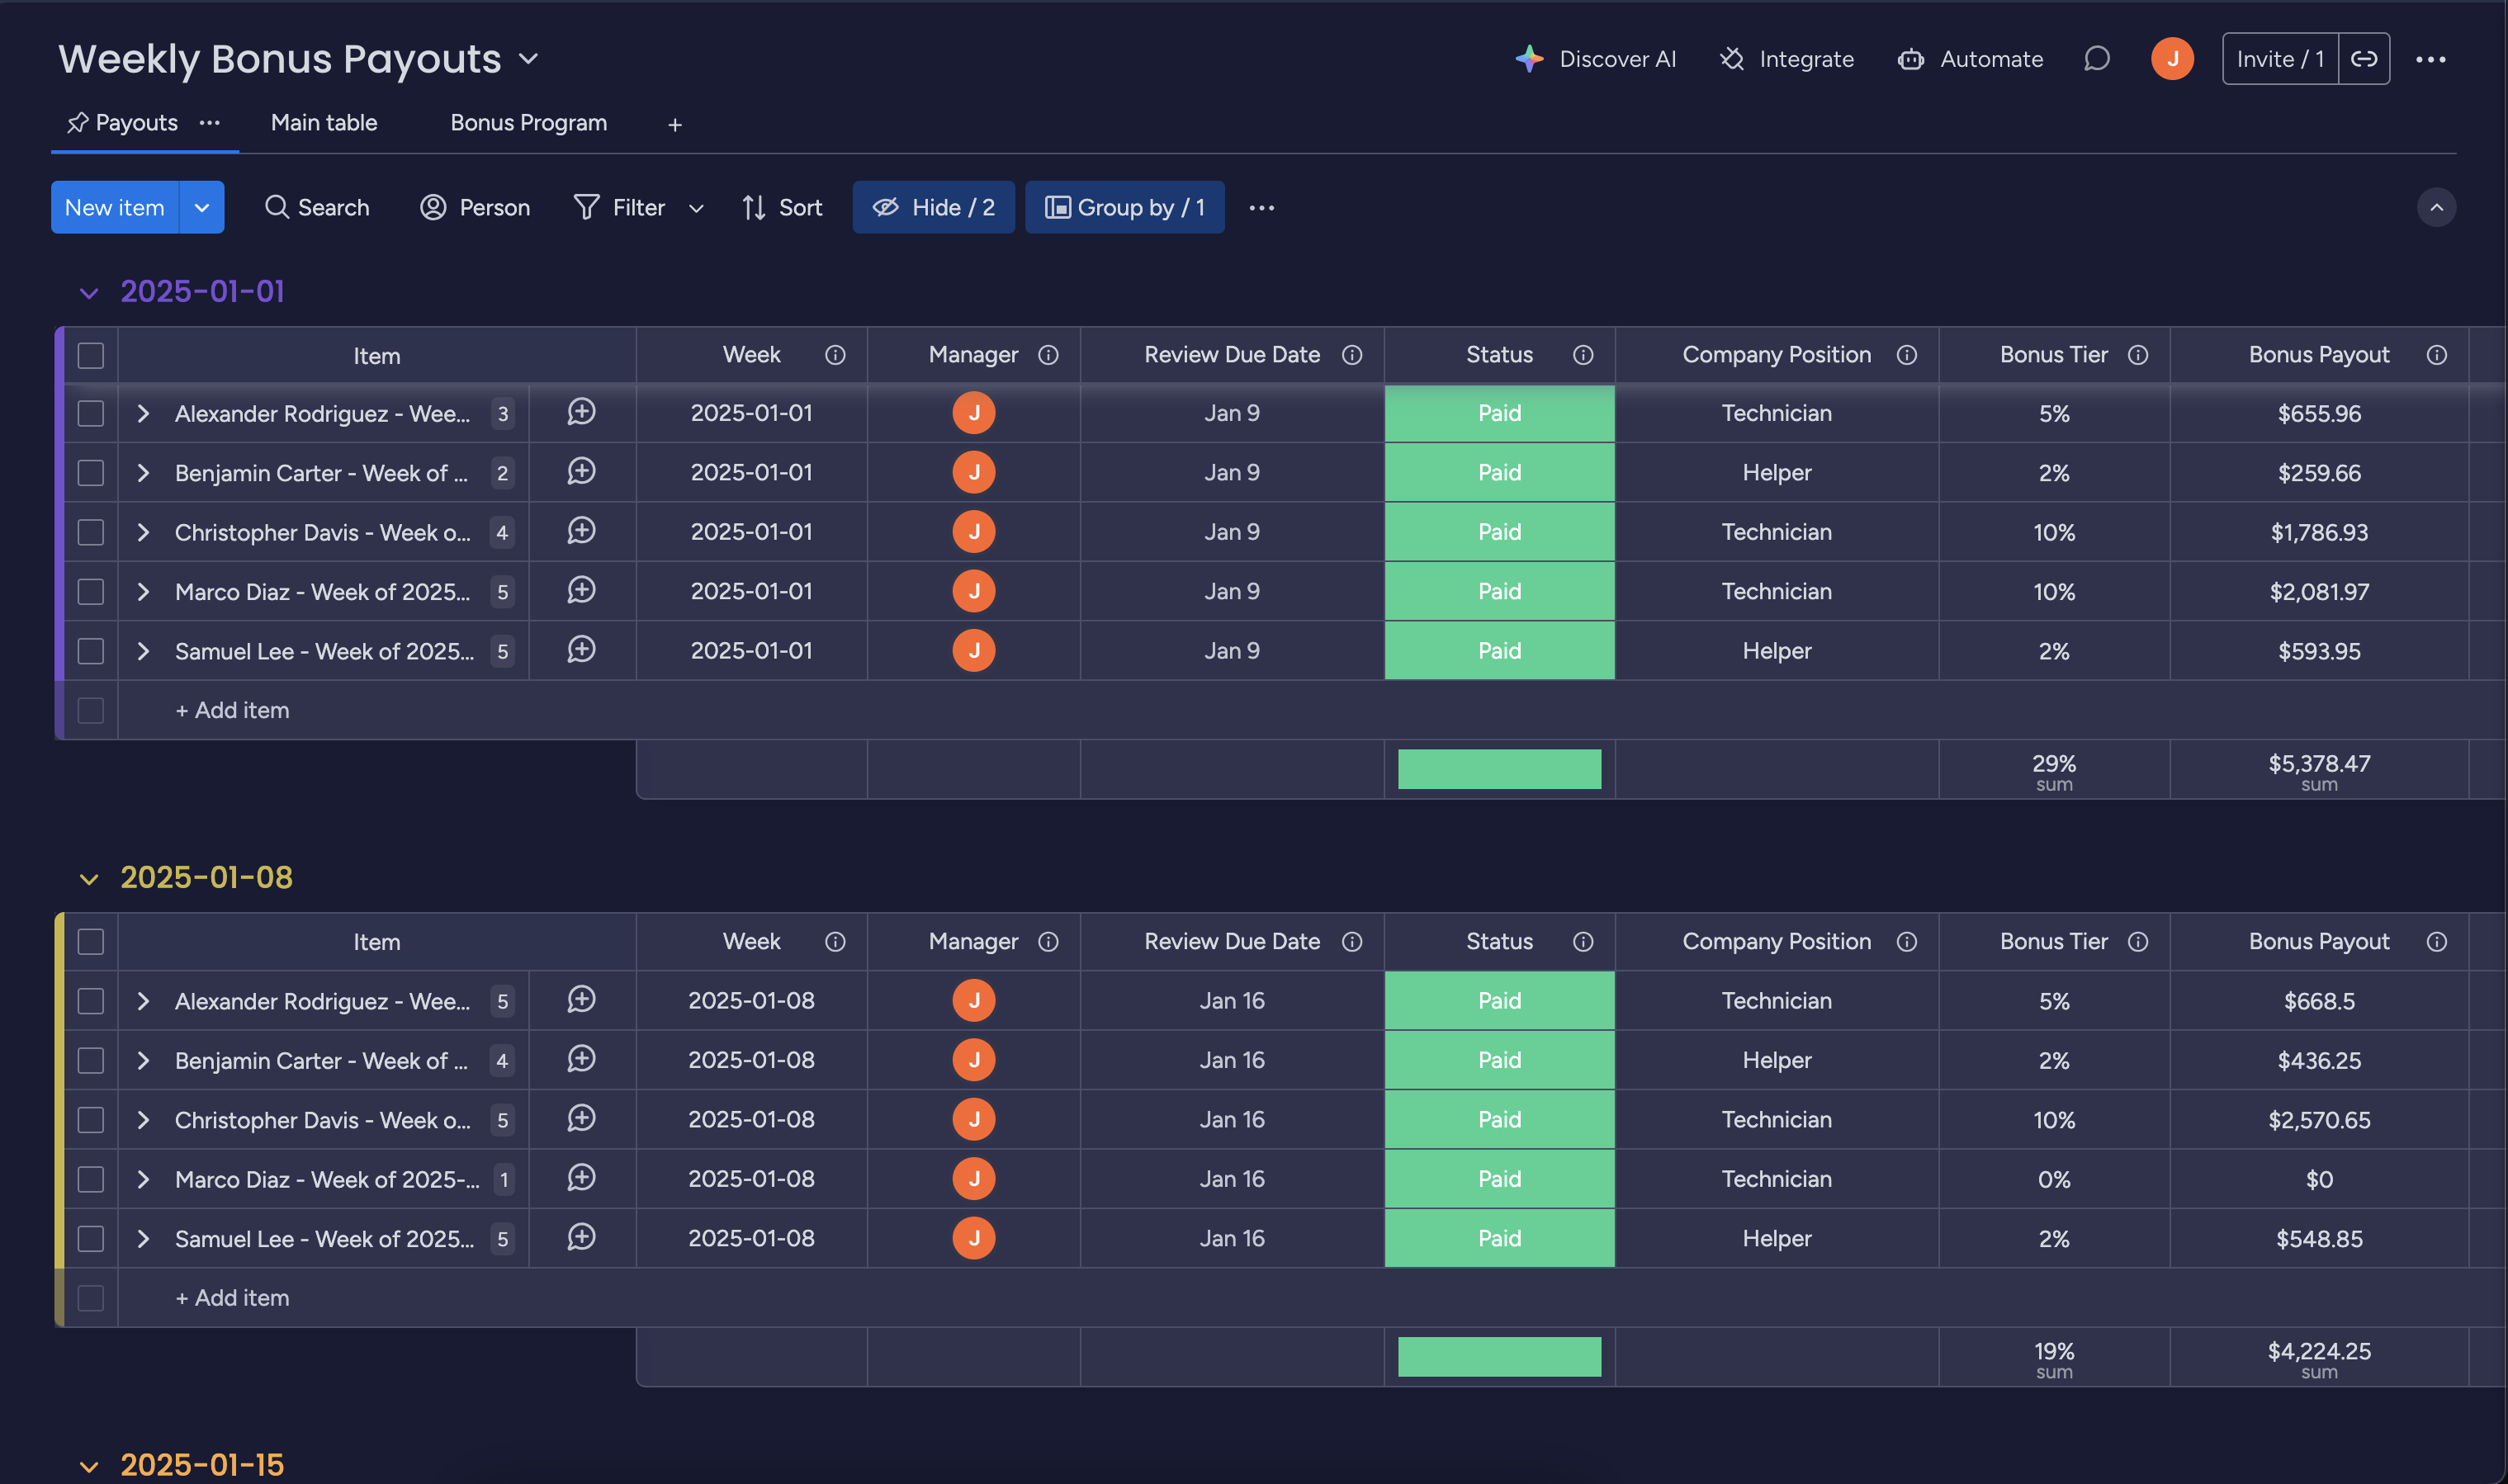The width and height of the screenshot is (2508, 1484).
Task: Click the orange J user avatar in header
Action: point(2172,59)
